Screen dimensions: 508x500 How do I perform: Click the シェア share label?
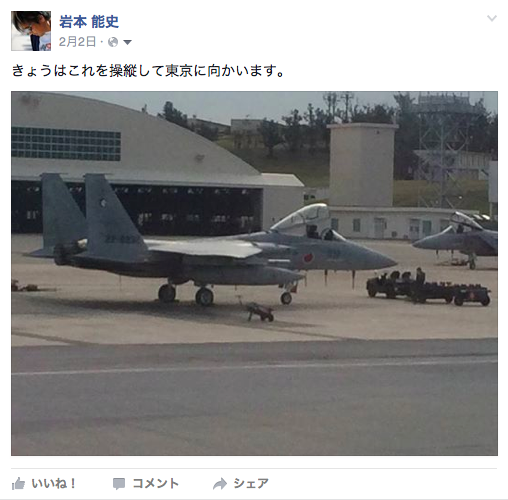pyautogui.click(x=251, y=483)
